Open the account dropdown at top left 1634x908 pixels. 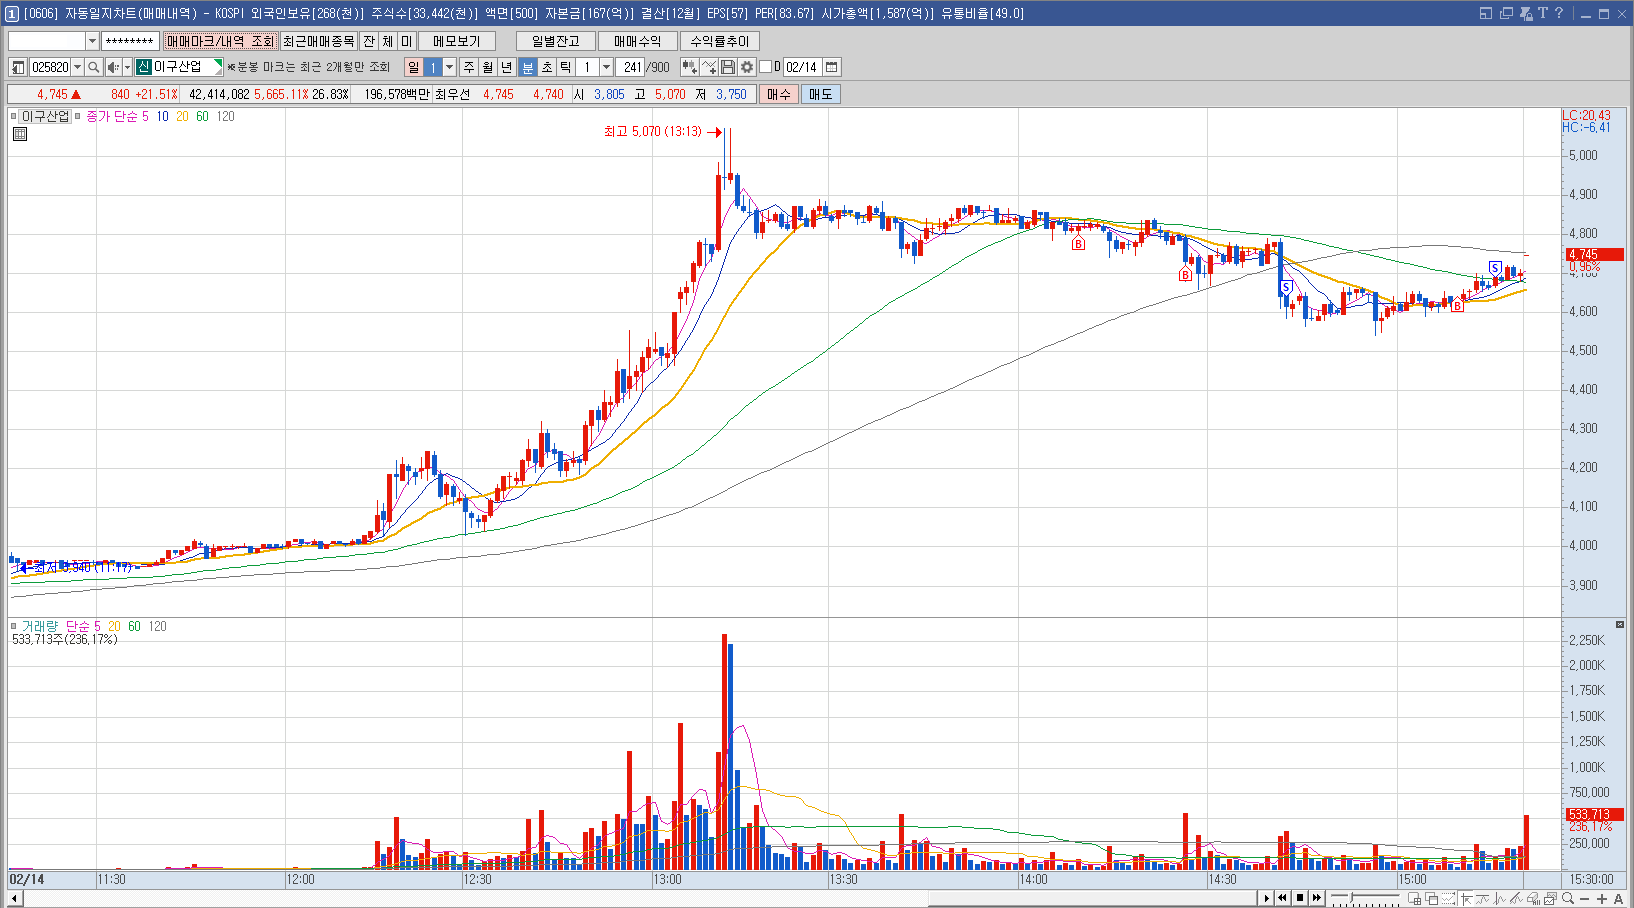click(92, 41)
